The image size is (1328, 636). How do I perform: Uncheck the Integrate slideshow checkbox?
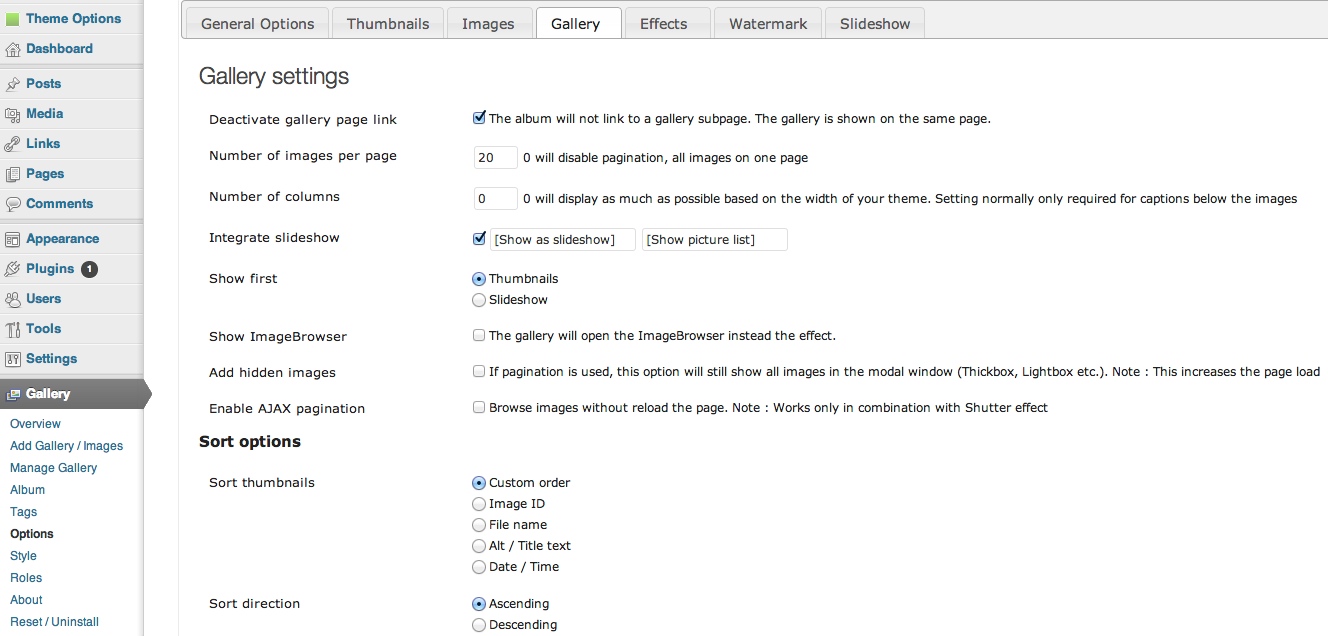click(x=479, y=239)
